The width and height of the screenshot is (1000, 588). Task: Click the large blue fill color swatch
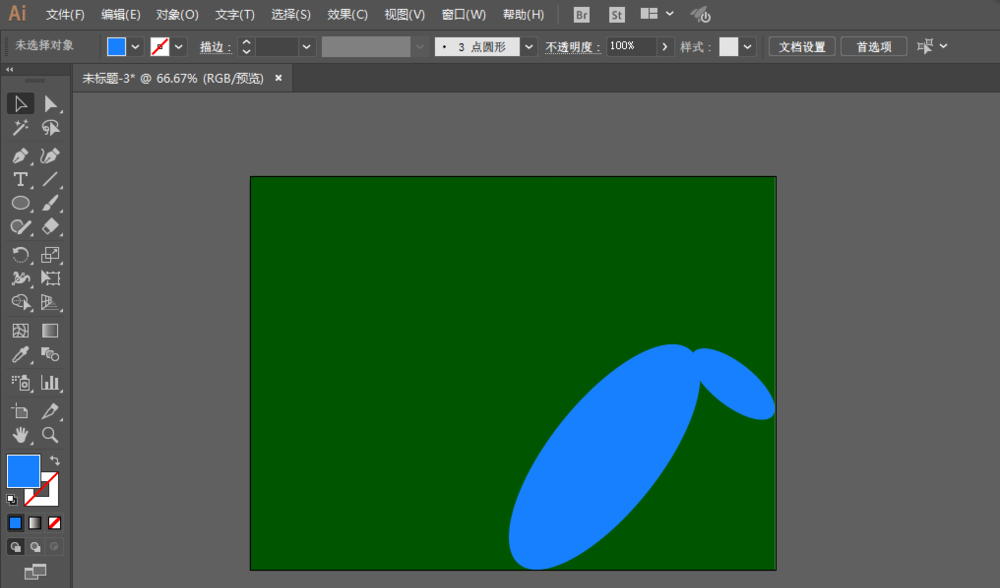[23, 471]
